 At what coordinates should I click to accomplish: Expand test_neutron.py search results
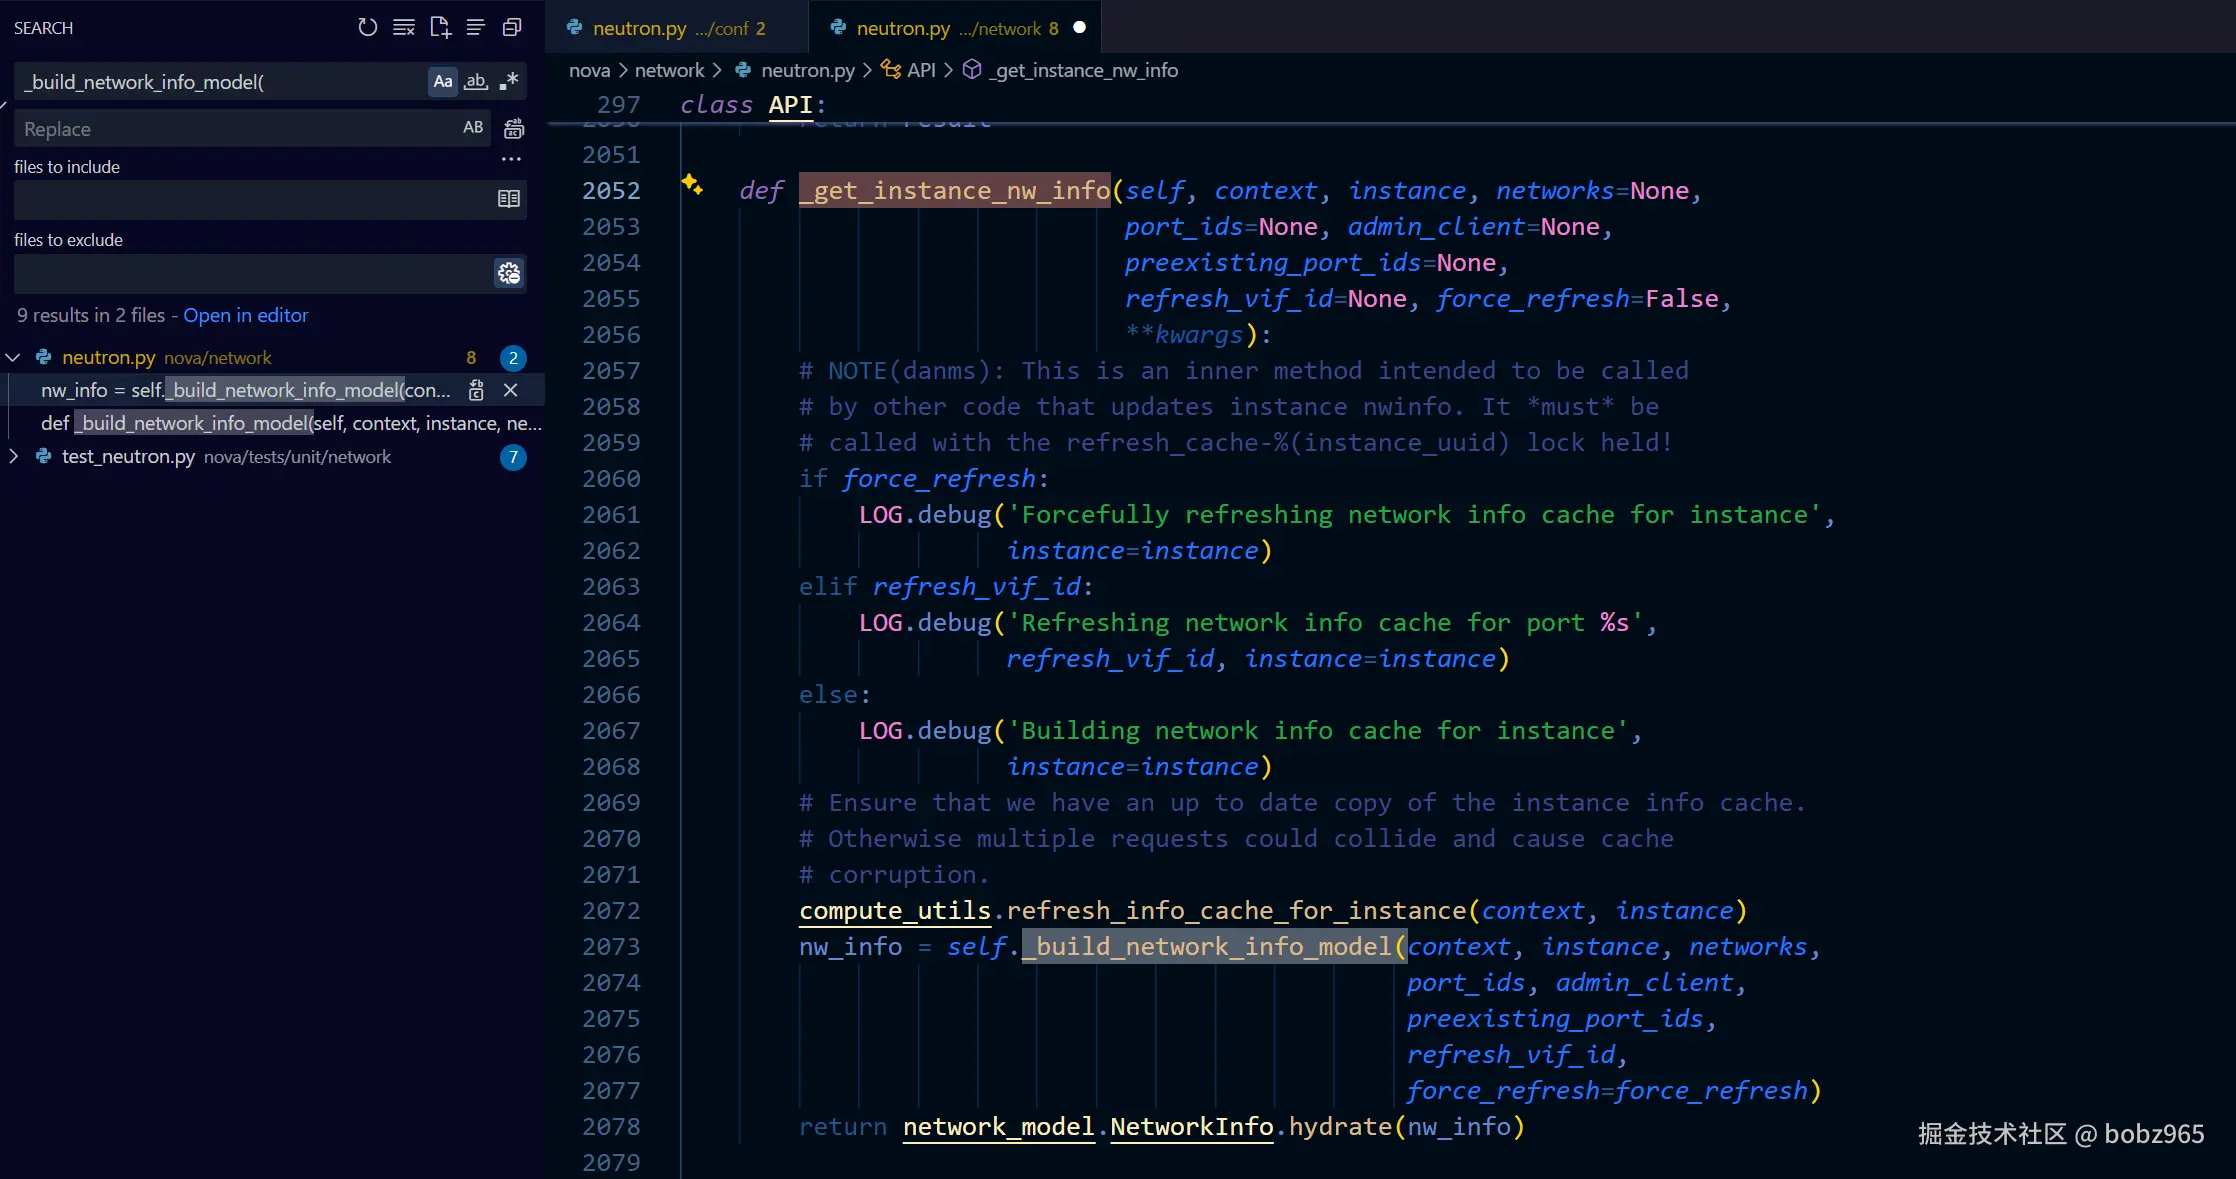tap(13, 456)
